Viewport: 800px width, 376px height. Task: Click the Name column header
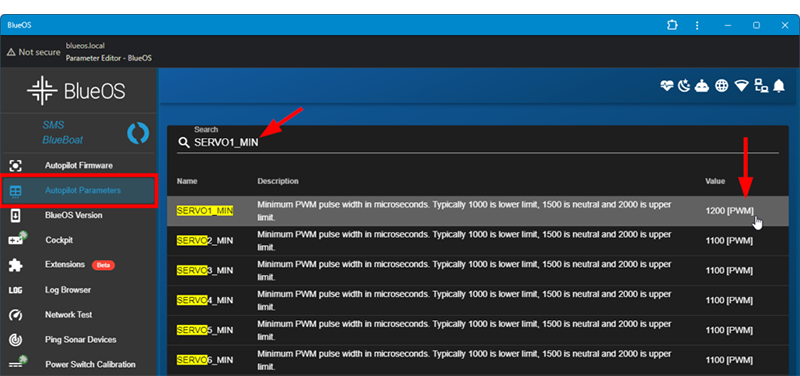pyautogui.click(x=187, y=181)
